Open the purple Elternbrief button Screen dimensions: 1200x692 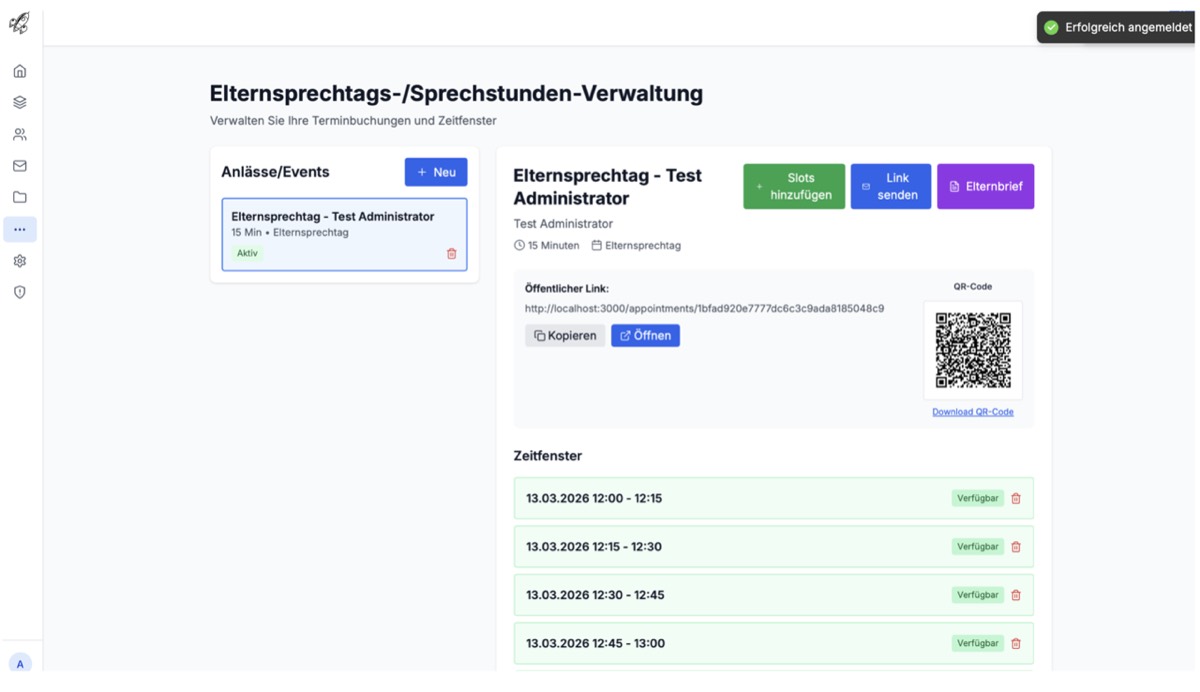985,186
